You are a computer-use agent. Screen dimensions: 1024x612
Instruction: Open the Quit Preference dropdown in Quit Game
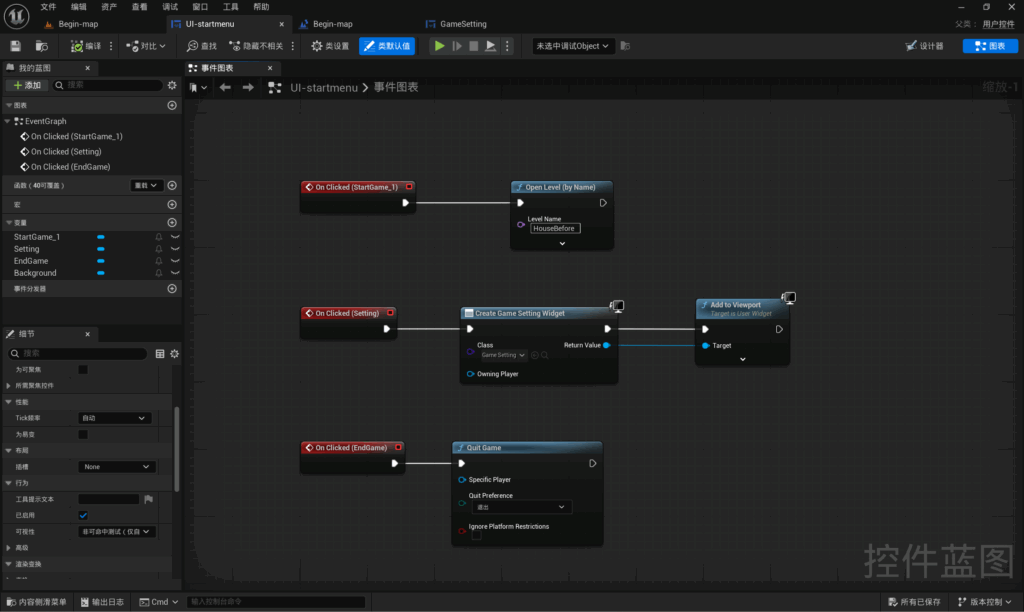tap(522, 507)
